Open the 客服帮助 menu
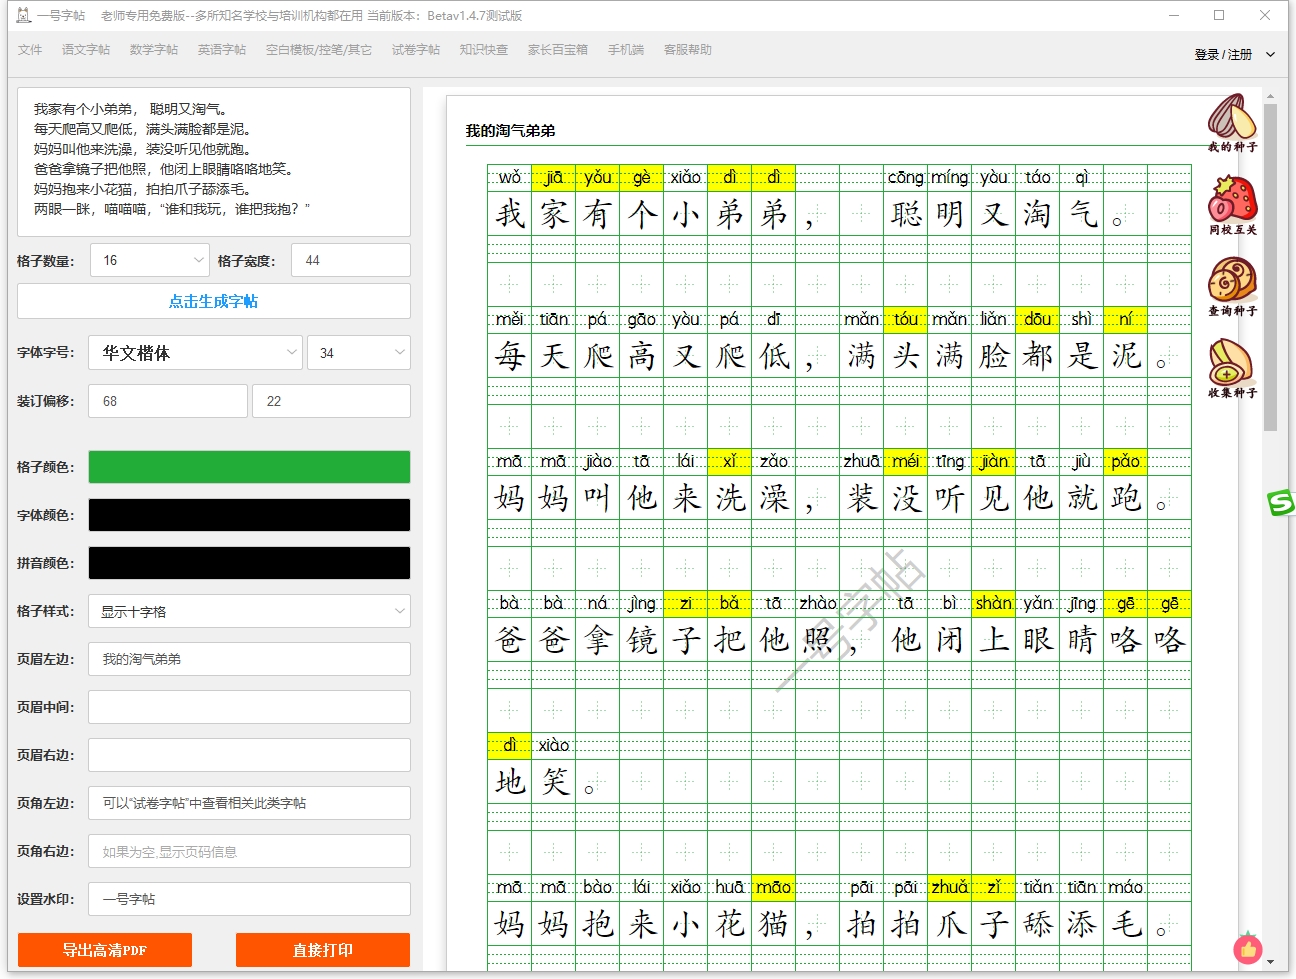The height and width of the screenshot is (979, 1296). click(x=688, y=49)
